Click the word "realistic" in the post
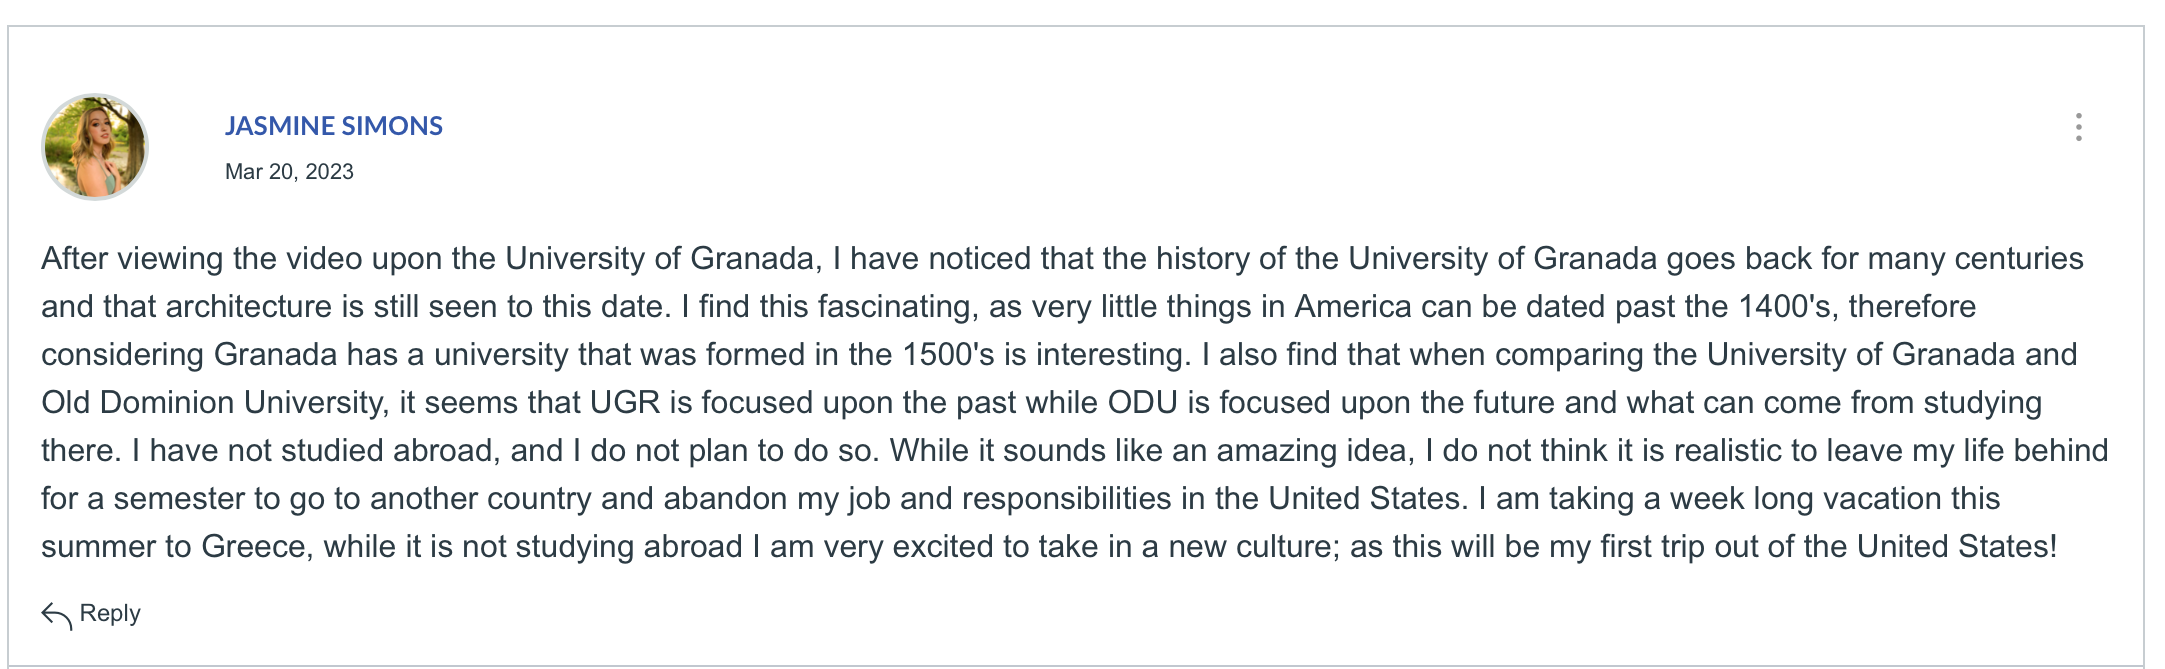This screenshot has width=2165, height=669. 1732,451
